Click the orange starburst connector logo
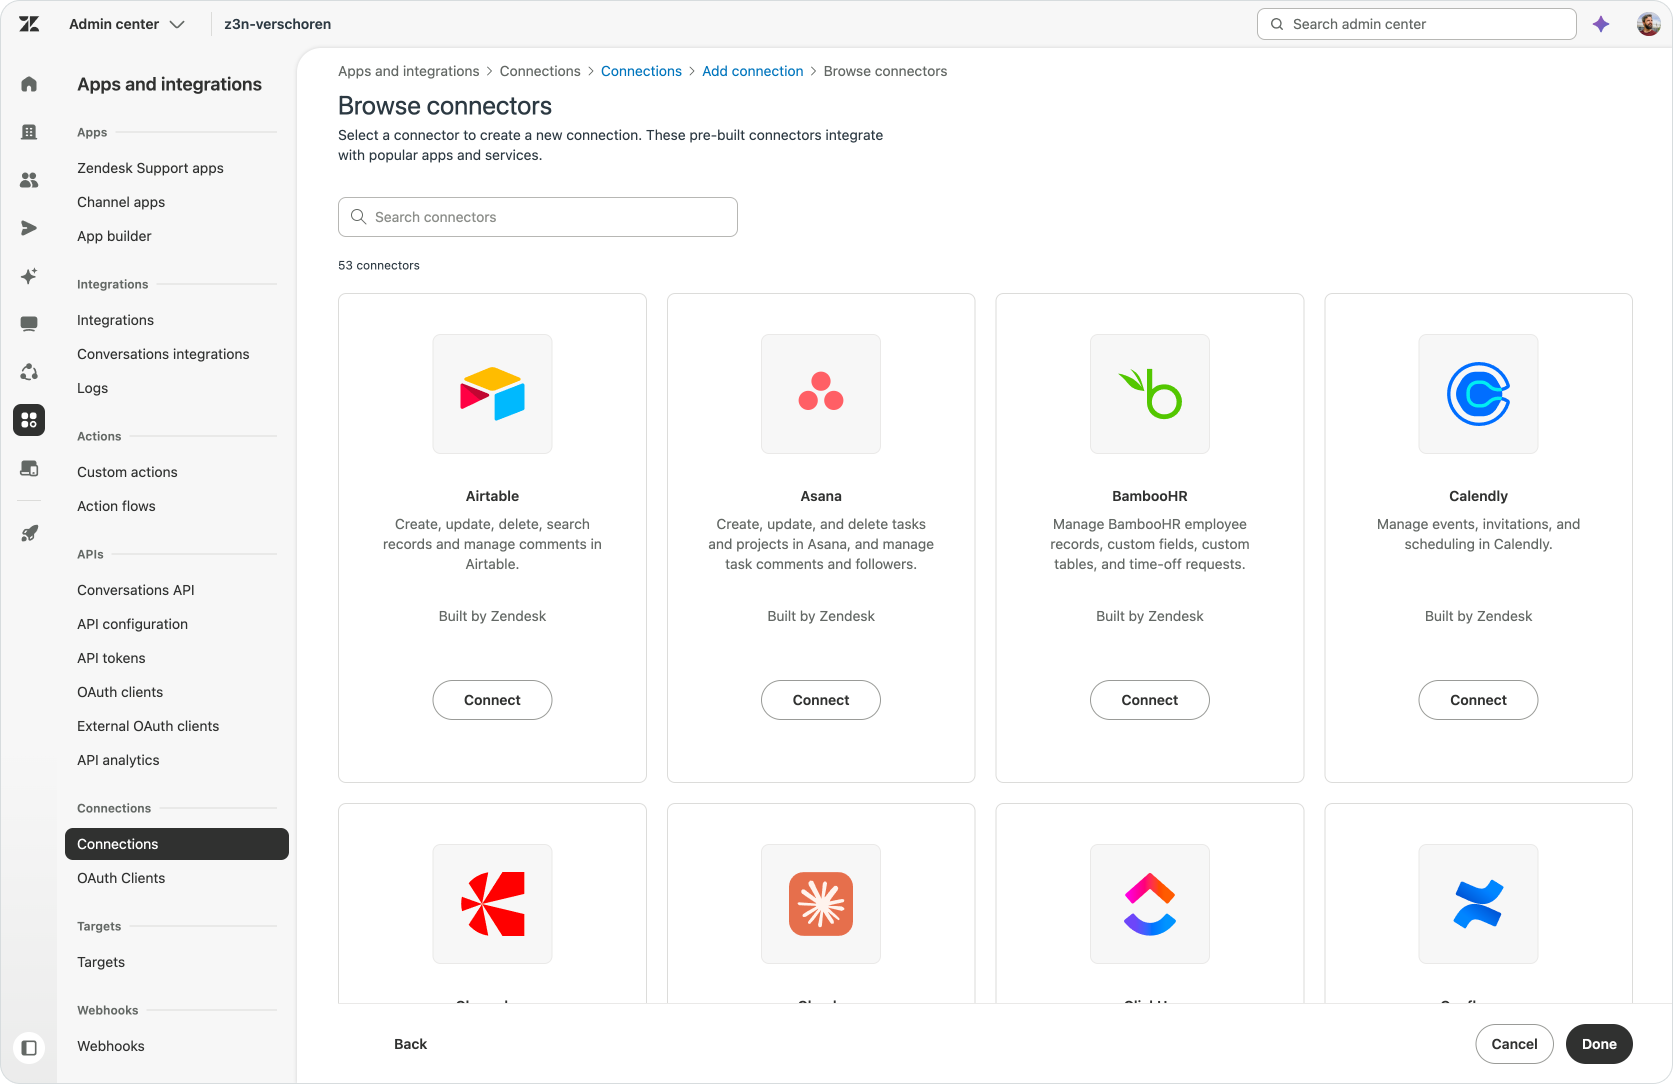 (x=821, y=904)
